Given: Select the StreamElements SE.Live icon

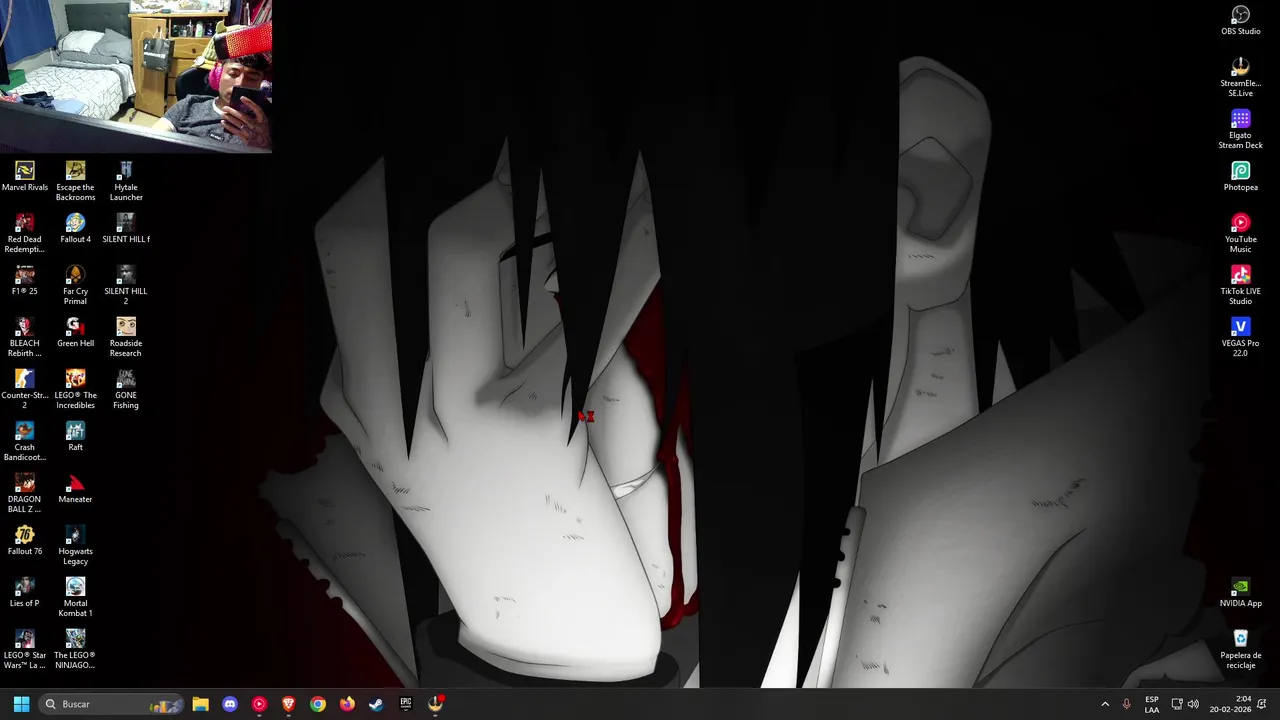Looking at the screenshot, I should (x=1240, y=78).
